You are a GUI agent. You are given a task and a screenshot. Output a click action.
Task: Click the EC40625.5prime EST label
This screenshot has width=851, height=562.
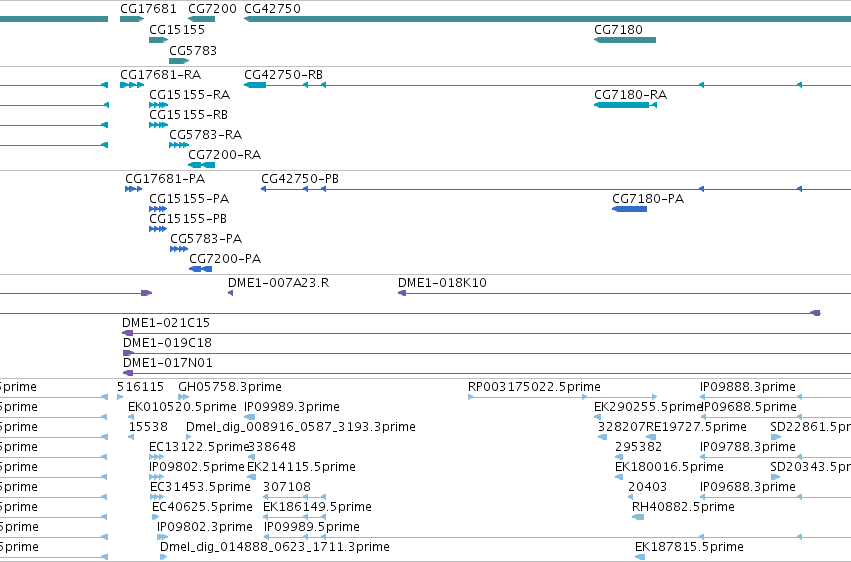(202, 508)
